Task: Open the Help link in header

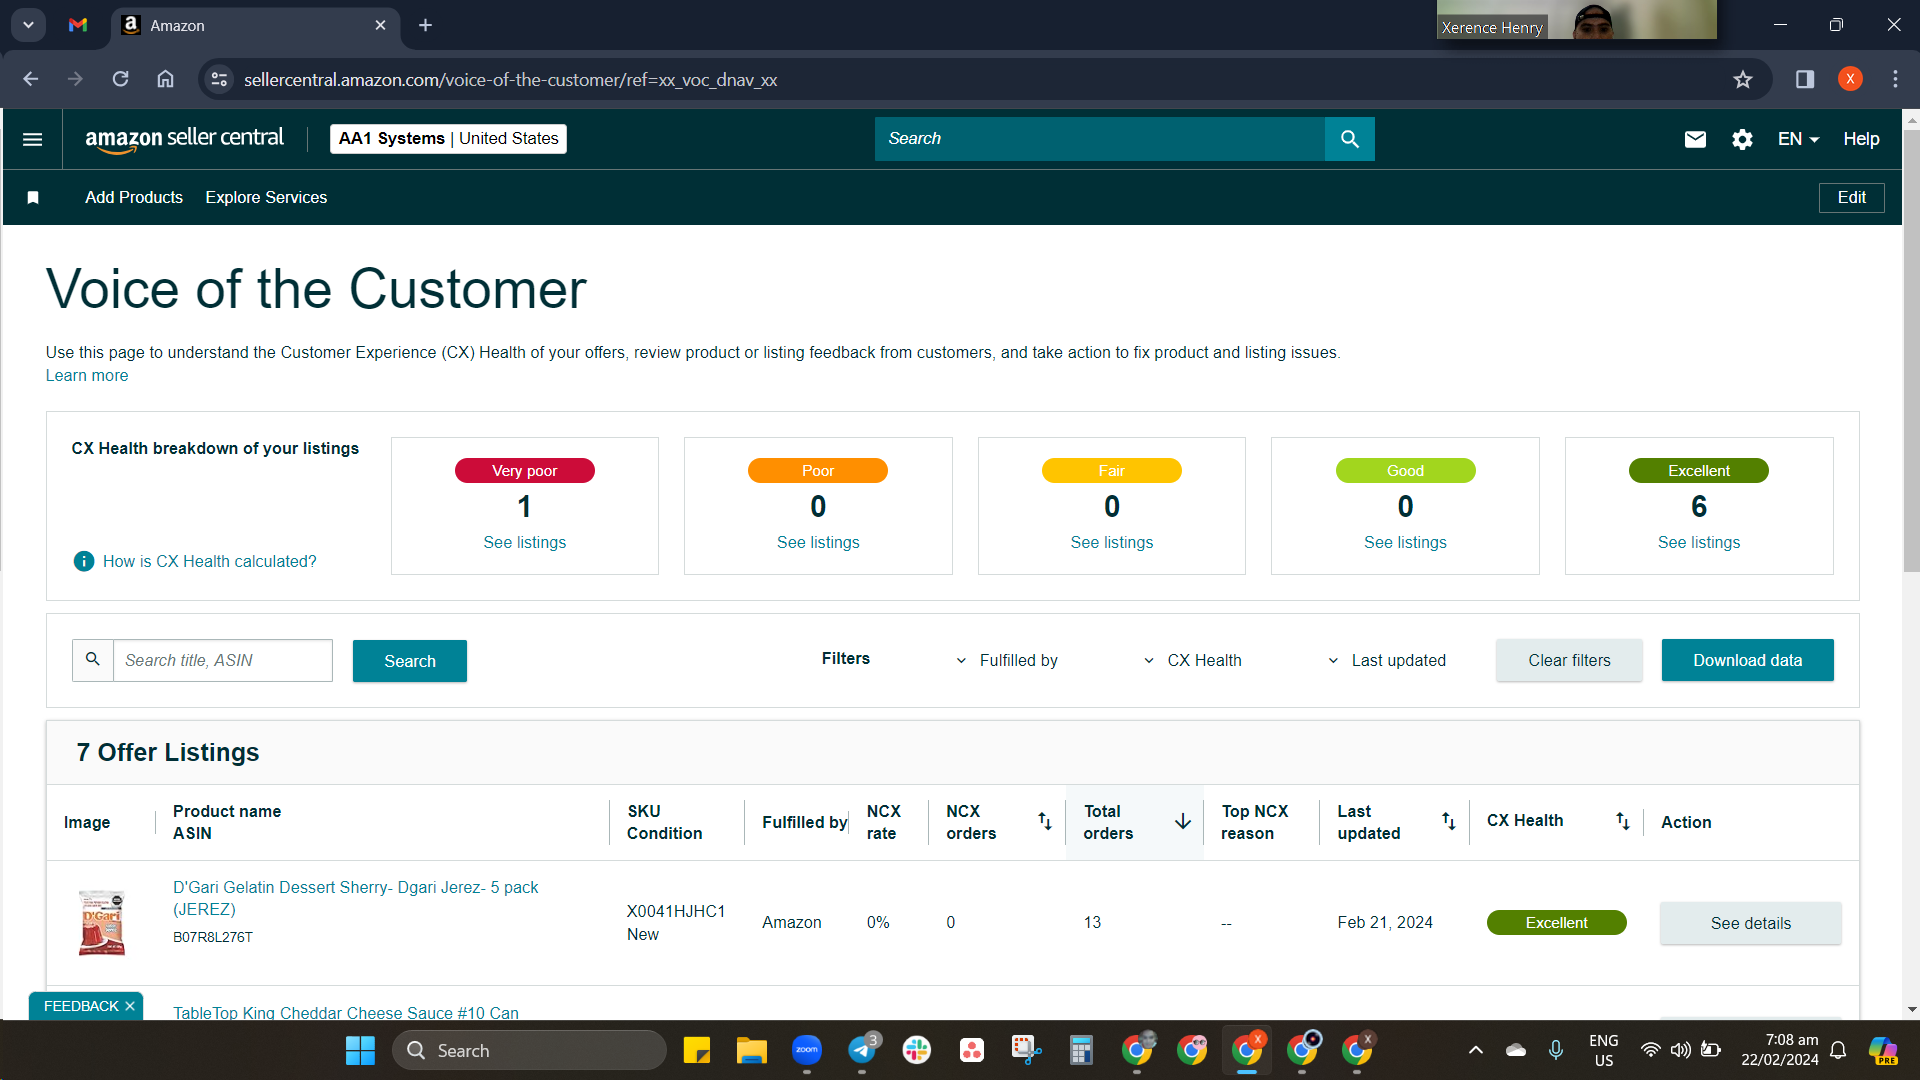Action: coord(1861,139)
